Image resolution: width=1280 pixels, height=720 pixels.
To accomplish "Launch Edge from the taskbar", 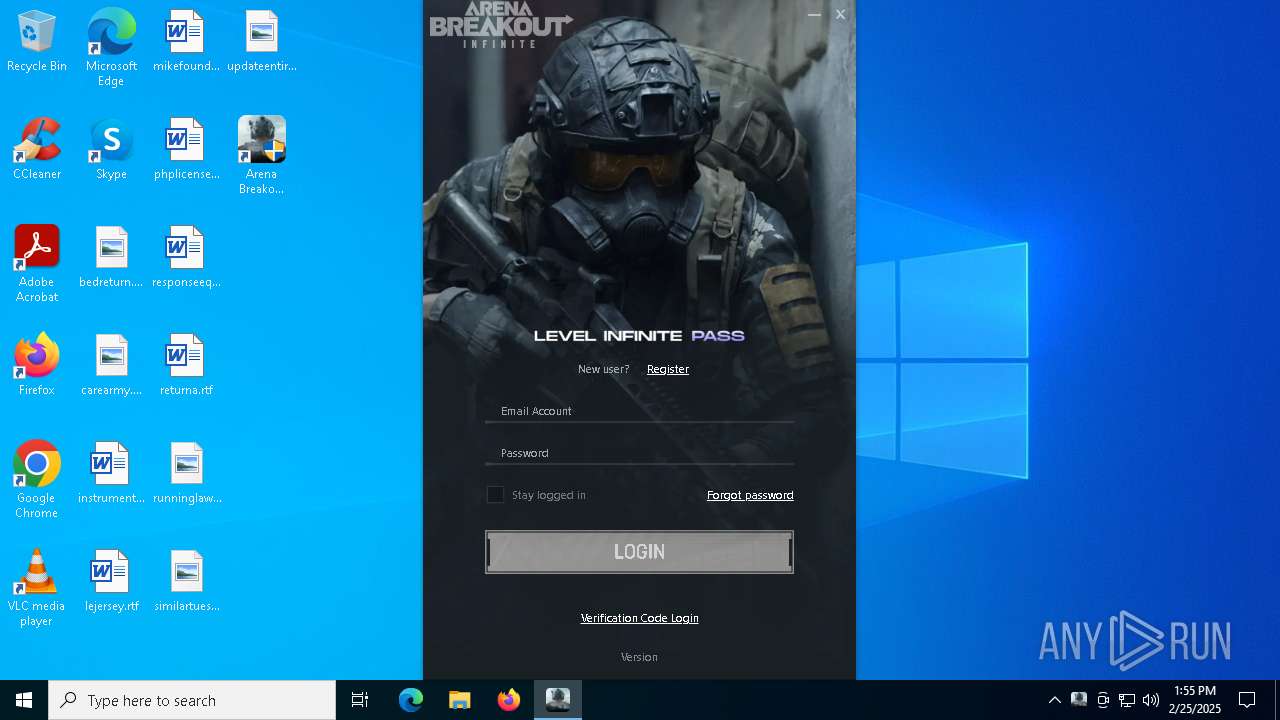I will (x=411, y=700).
